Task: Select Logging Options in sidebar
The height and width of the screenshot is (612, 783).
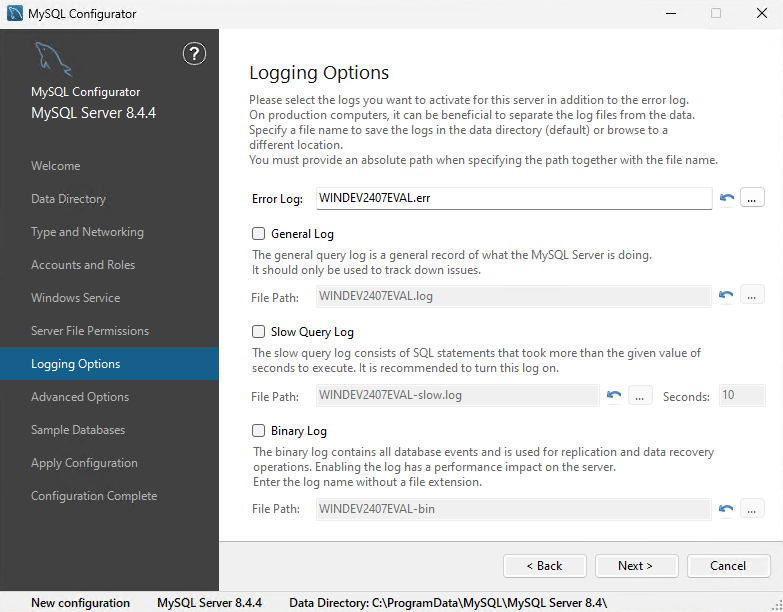Action: [109, 363]
